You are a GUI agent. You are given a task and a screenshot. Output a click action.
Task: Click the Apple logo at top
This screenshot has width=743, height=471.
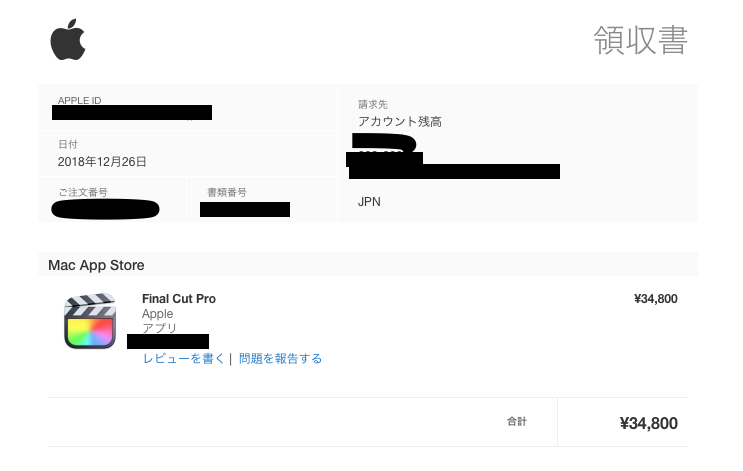pyautogui.click(x=68, y=42)
